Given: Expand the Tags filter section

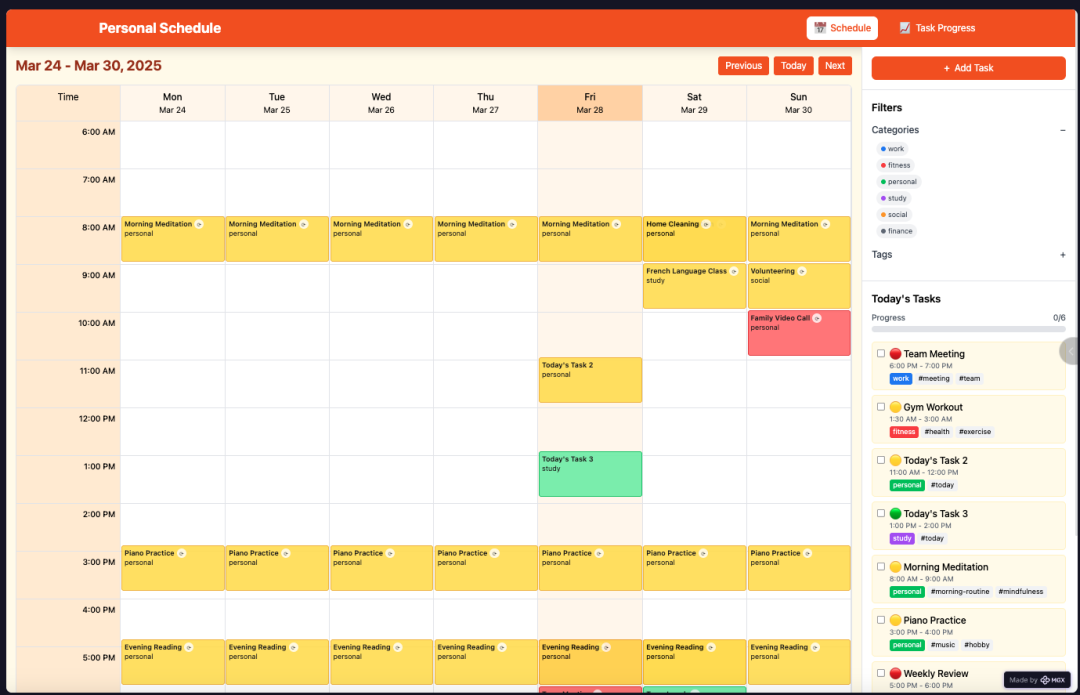Looking at the screenshot, I should [1063, 255].
